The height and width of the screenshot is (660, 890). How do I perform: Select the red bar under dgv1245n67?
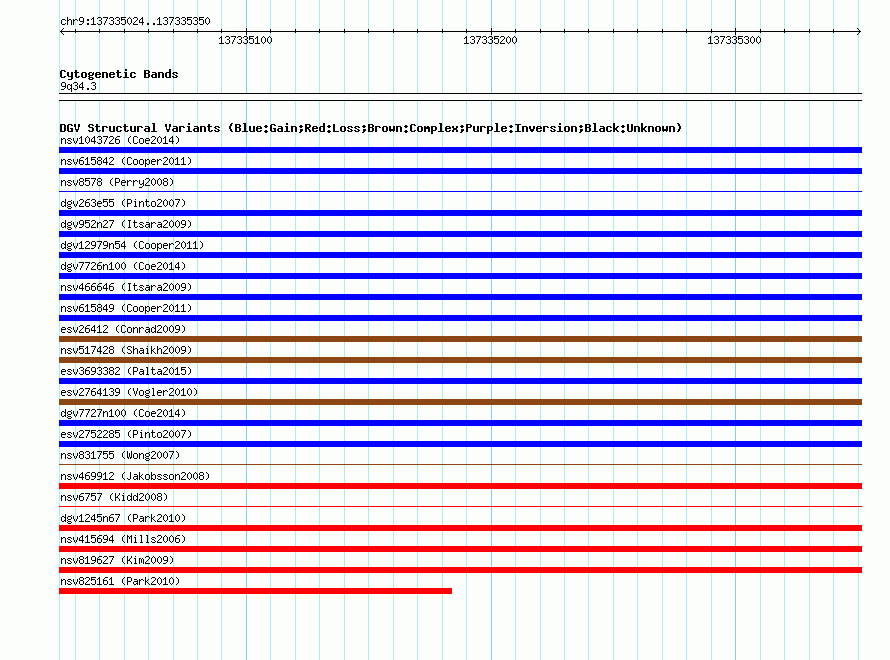point(460,528)
